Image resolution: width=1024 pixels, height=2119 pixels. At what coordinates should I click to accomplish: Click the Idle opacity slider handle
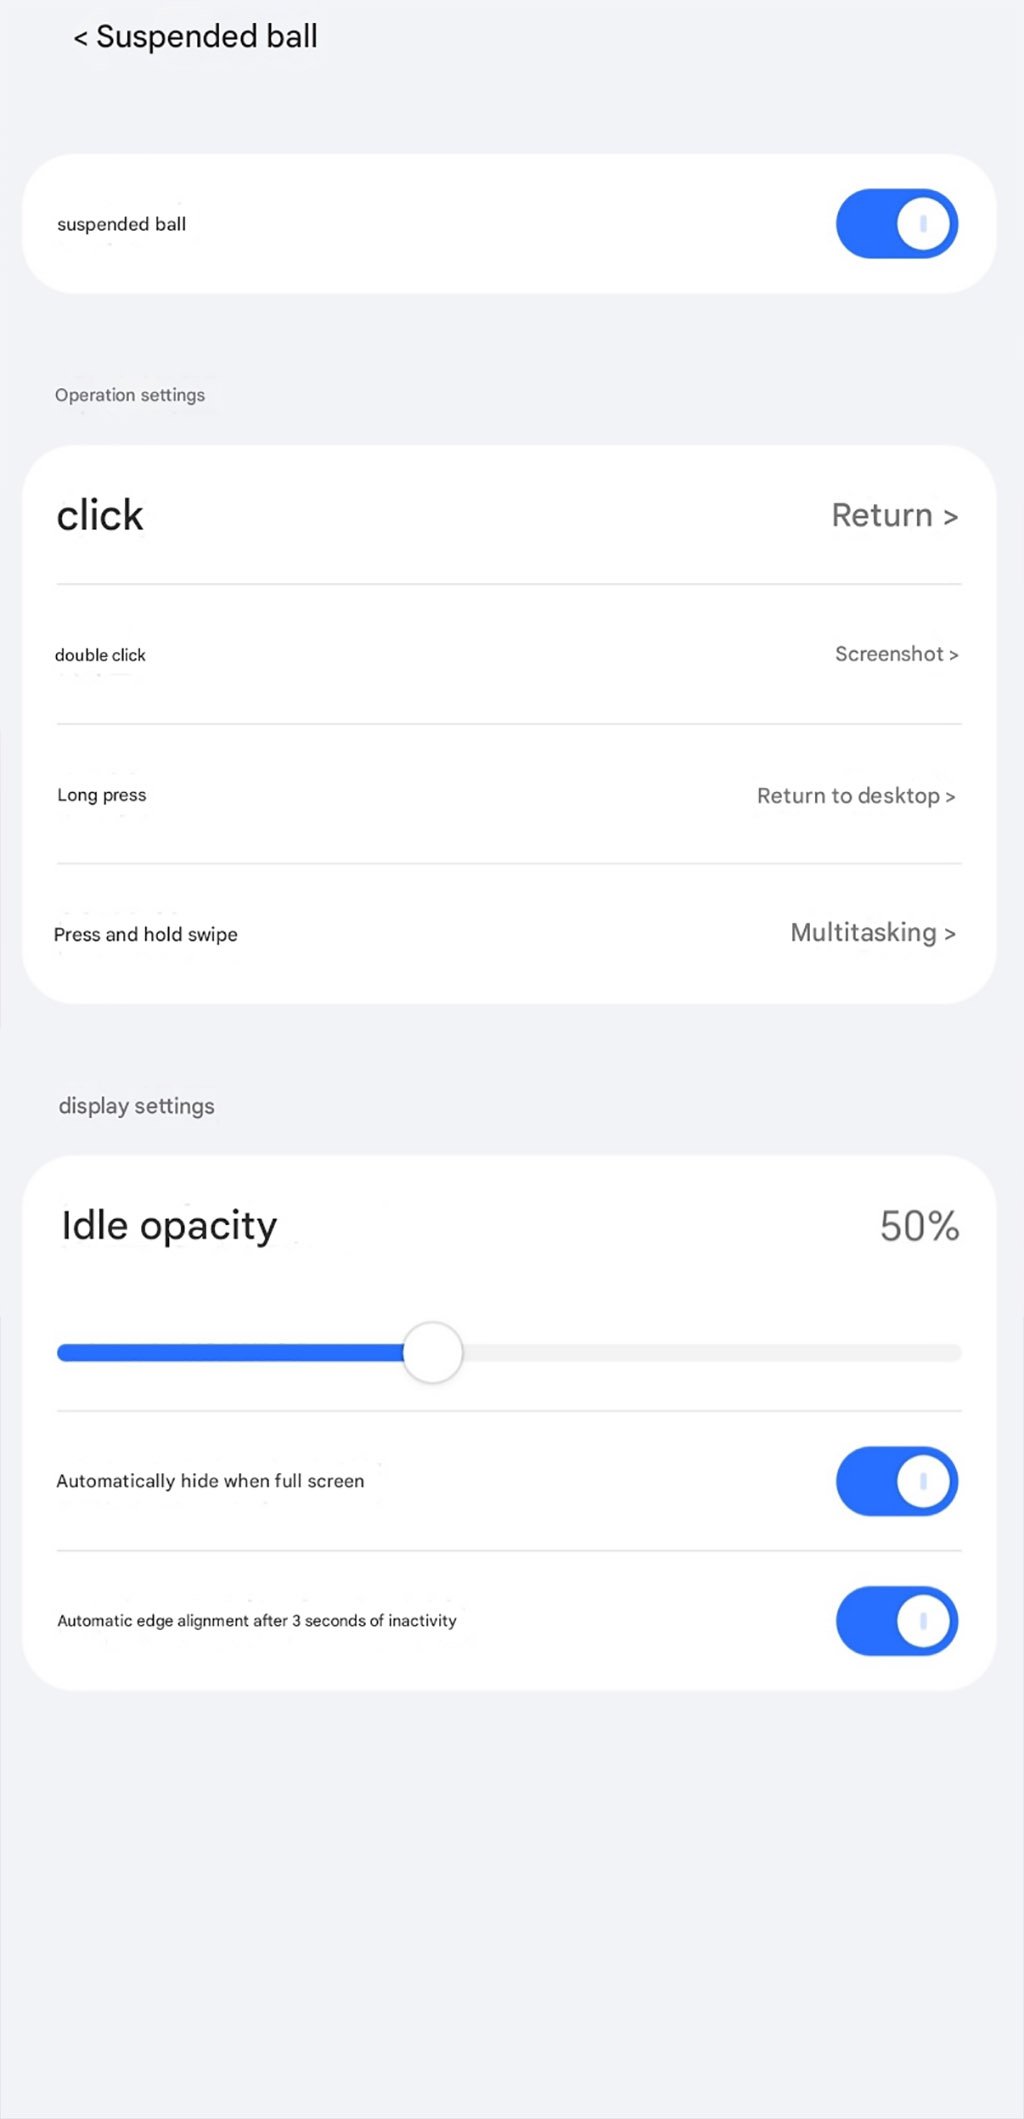click(432, 1353)
